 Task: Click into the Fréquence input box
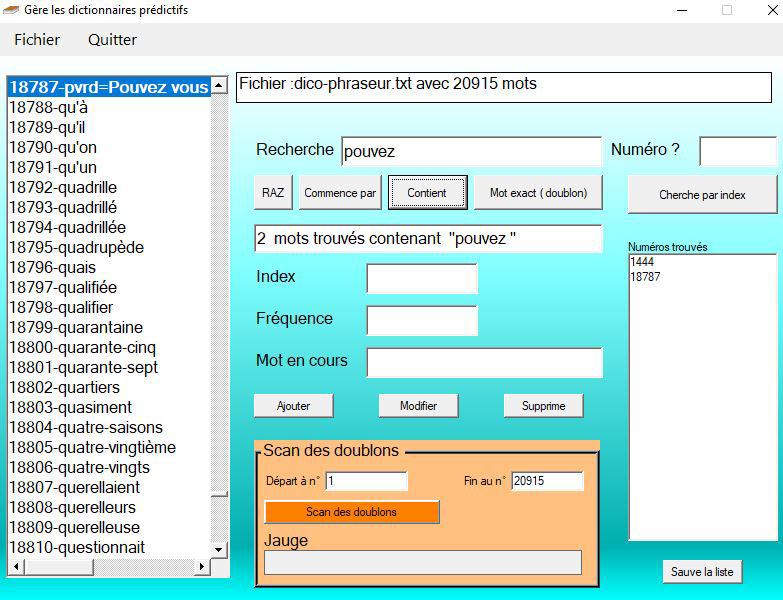click(x=421, y=320)
